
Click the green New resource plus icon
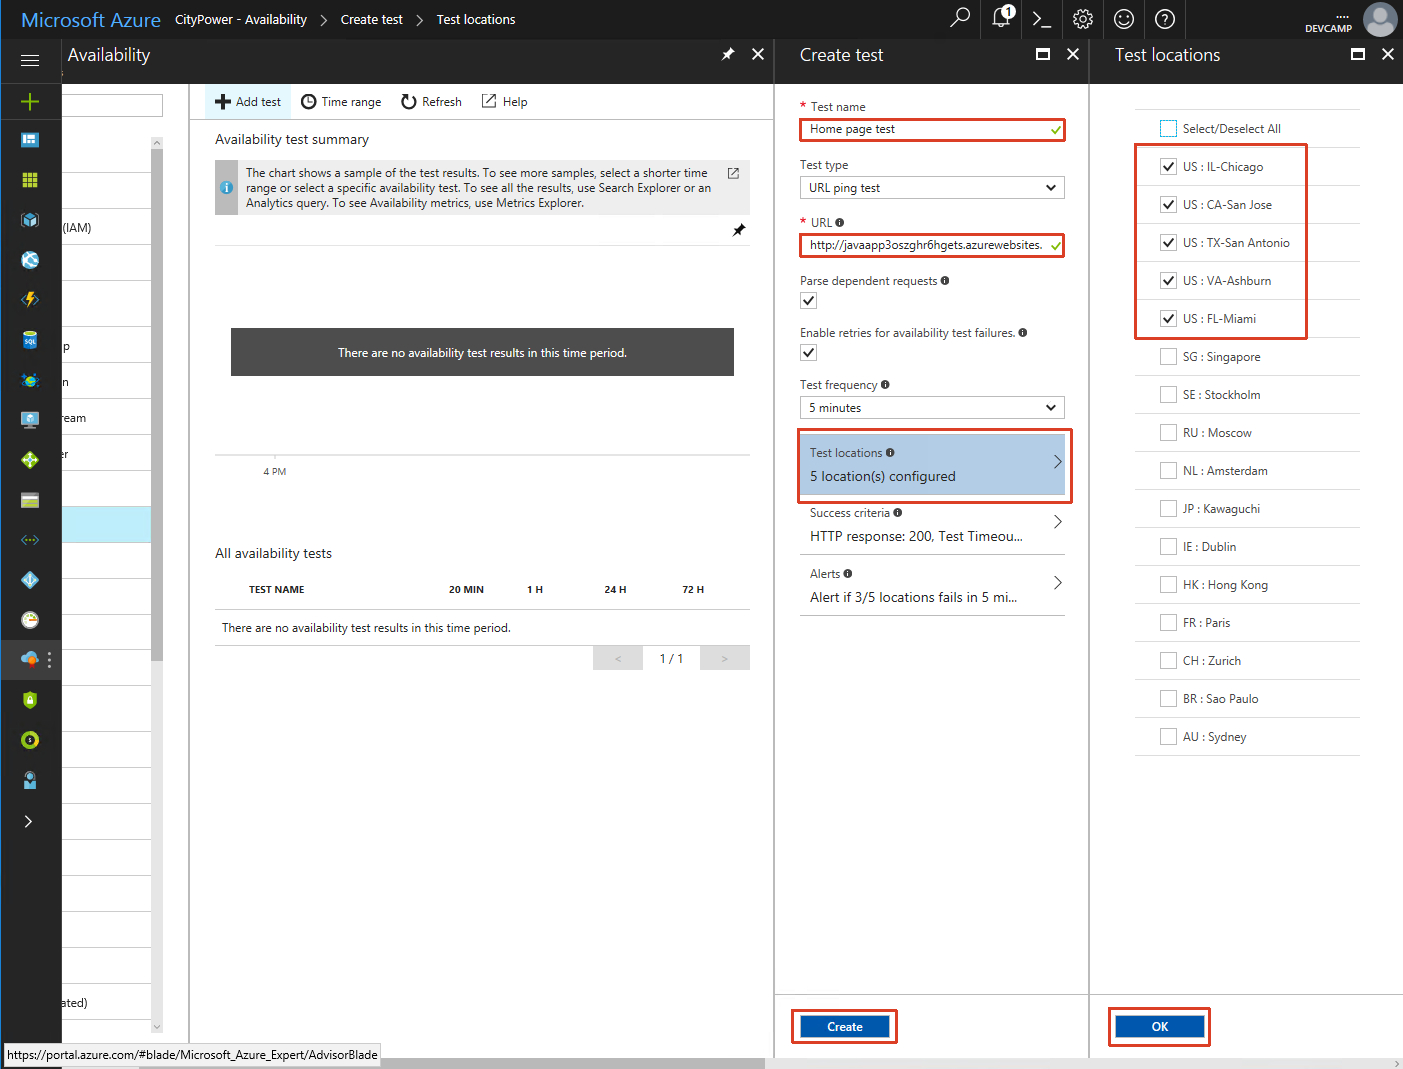30,101
